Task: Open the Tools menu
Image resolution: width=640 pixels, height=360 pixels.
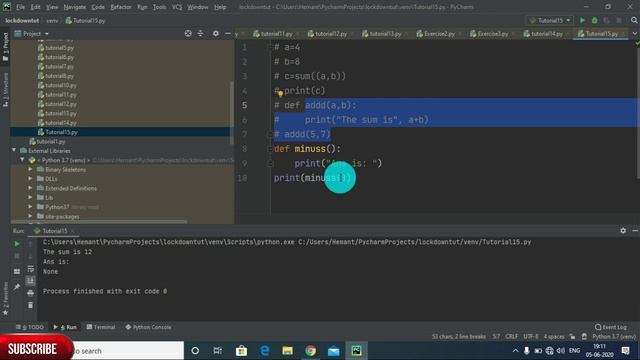Action: 159,7
